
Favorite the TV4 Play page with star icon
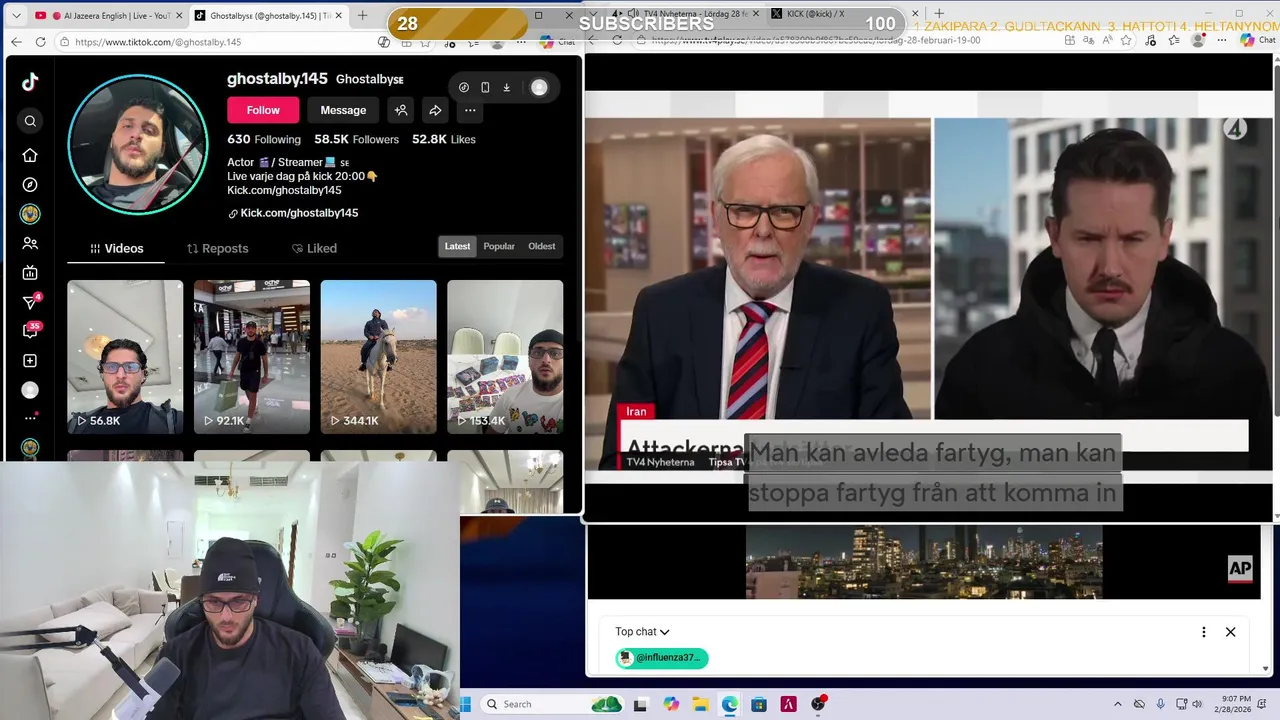pos(1126,40)
